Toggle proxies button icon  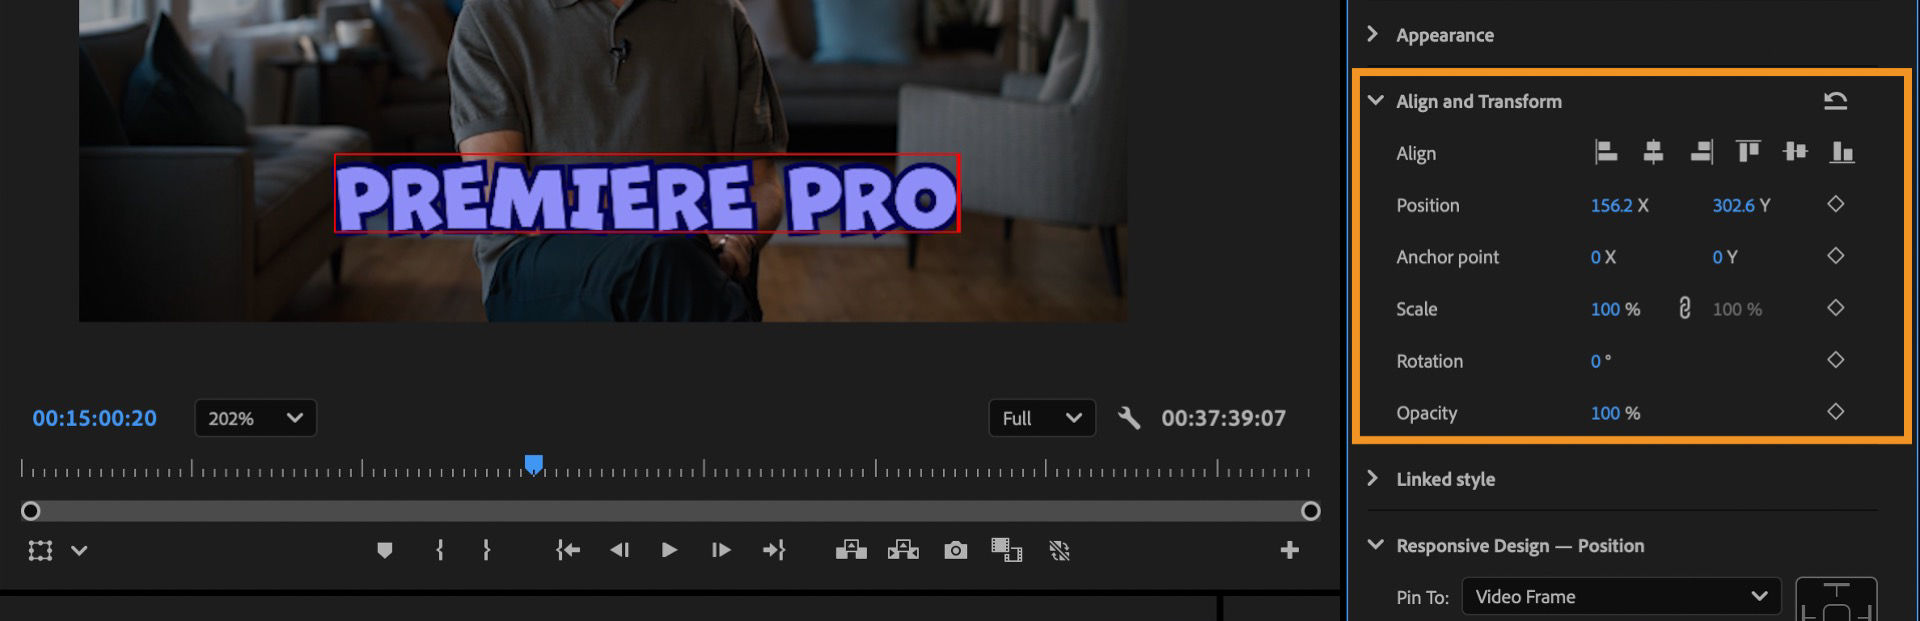click(1059, 550)
